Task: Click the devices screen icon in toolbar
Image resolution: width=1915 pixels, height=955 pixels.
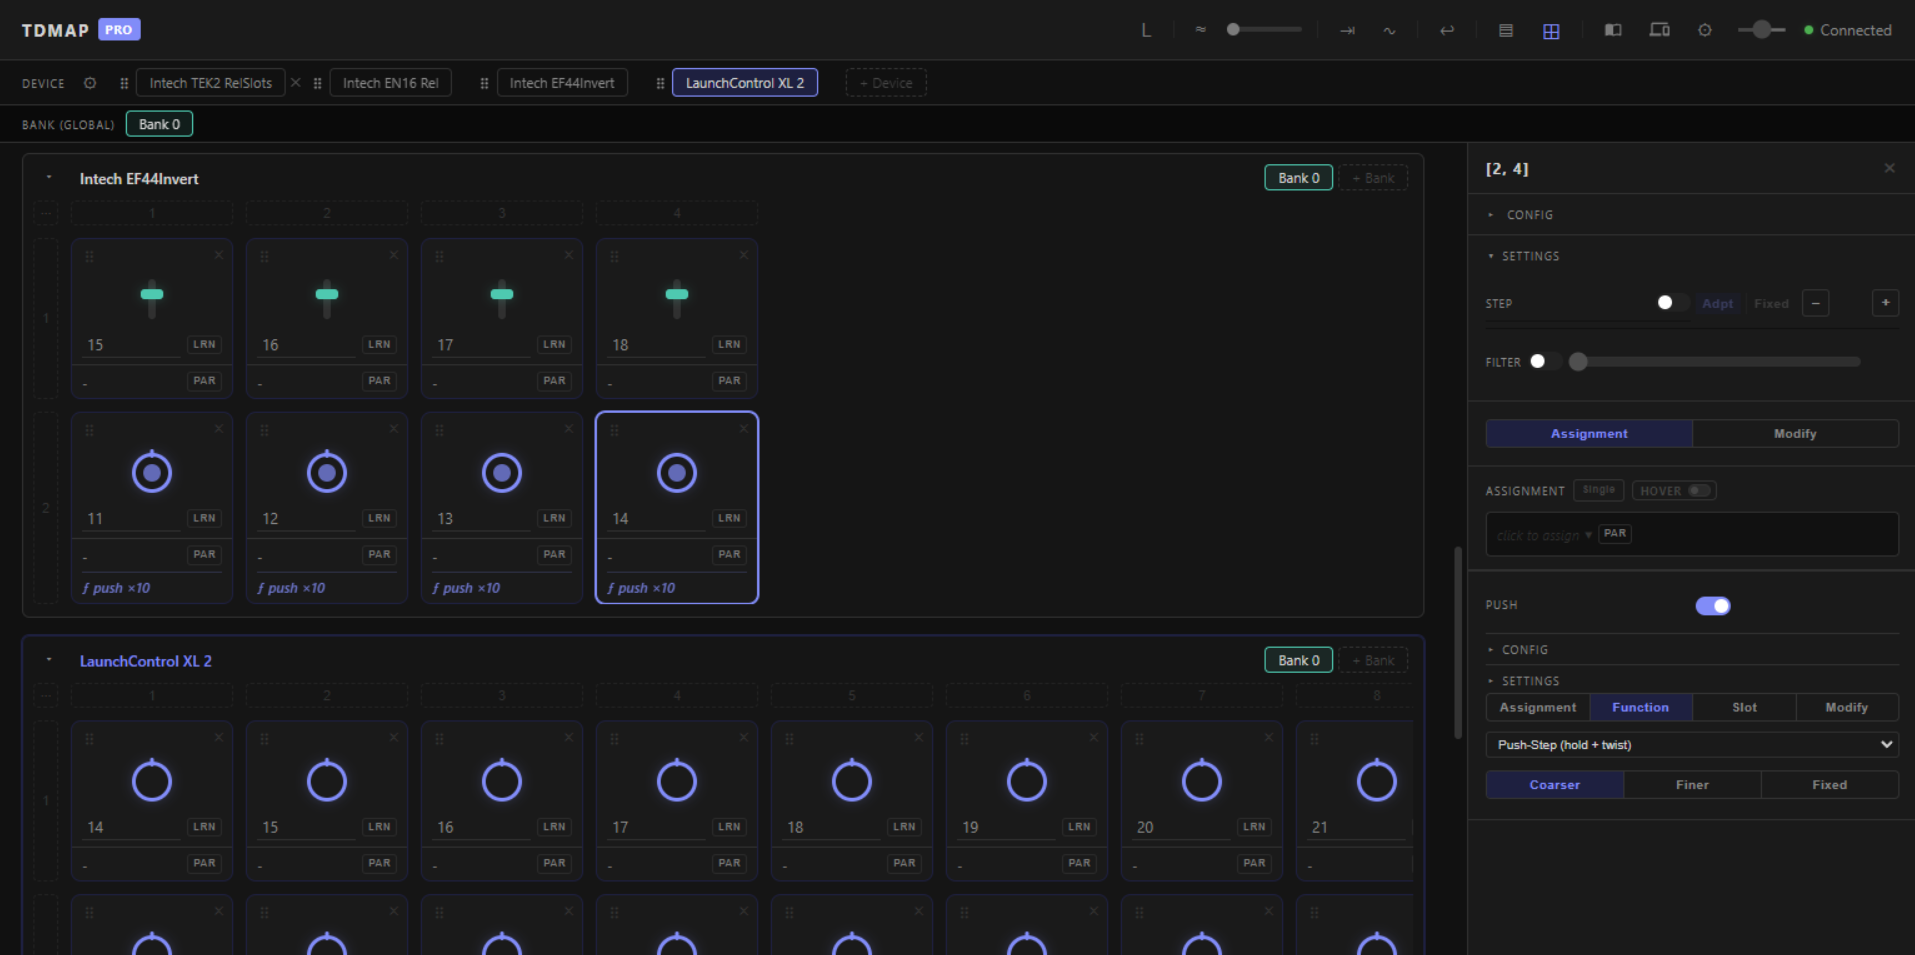Action: coord(1659,30)
